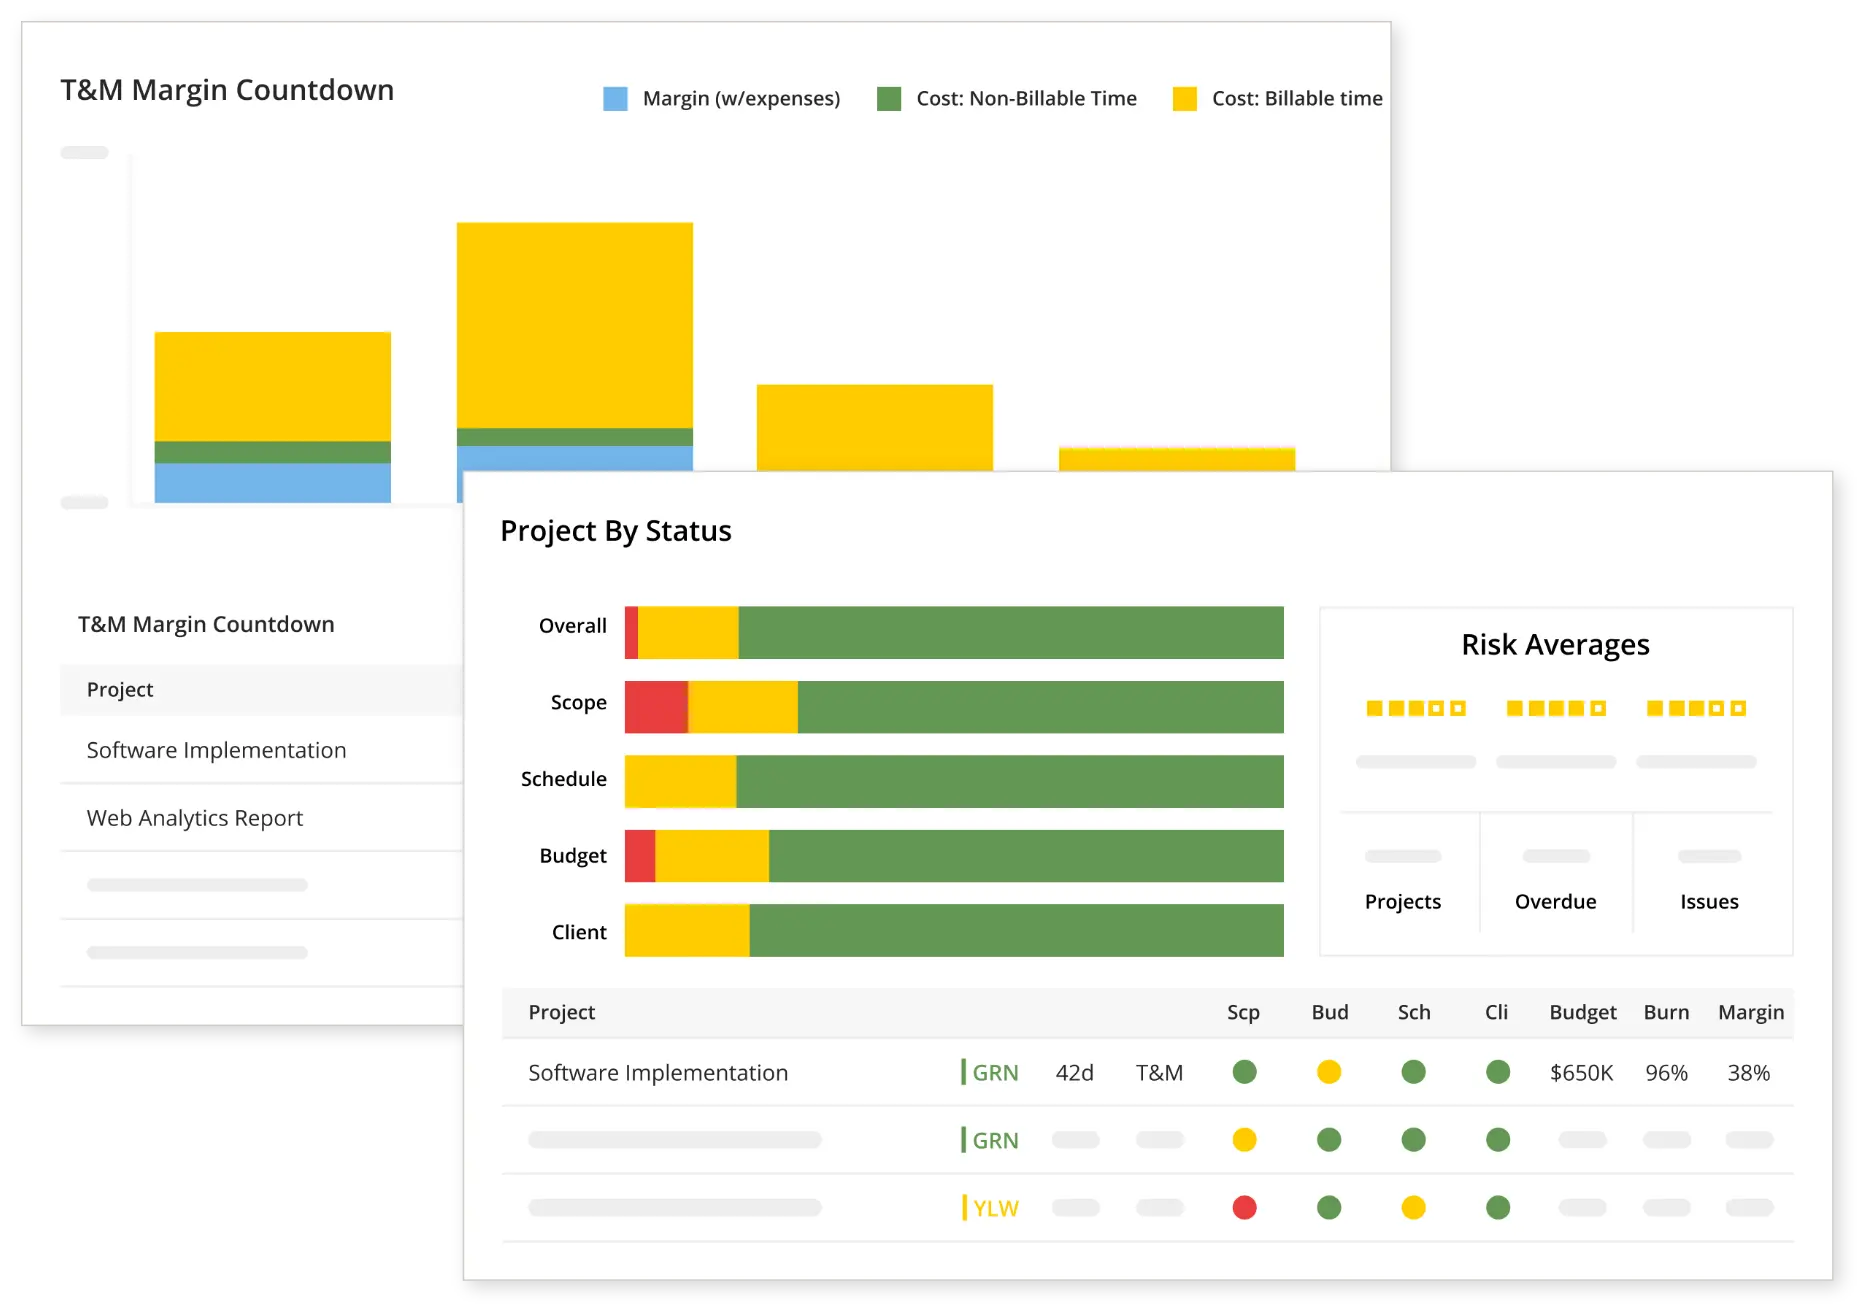Click the green Sch dot for Software Implementation
Image resolution: width=1867 pixels, height=1314 pixels.
[1414, 1072]
